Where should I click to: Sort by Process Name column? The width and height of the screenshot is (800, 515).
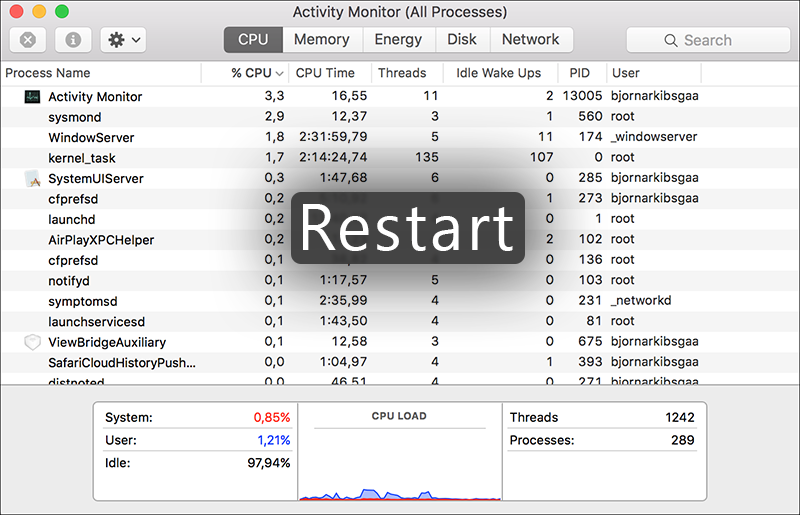(x=102, y=73)
